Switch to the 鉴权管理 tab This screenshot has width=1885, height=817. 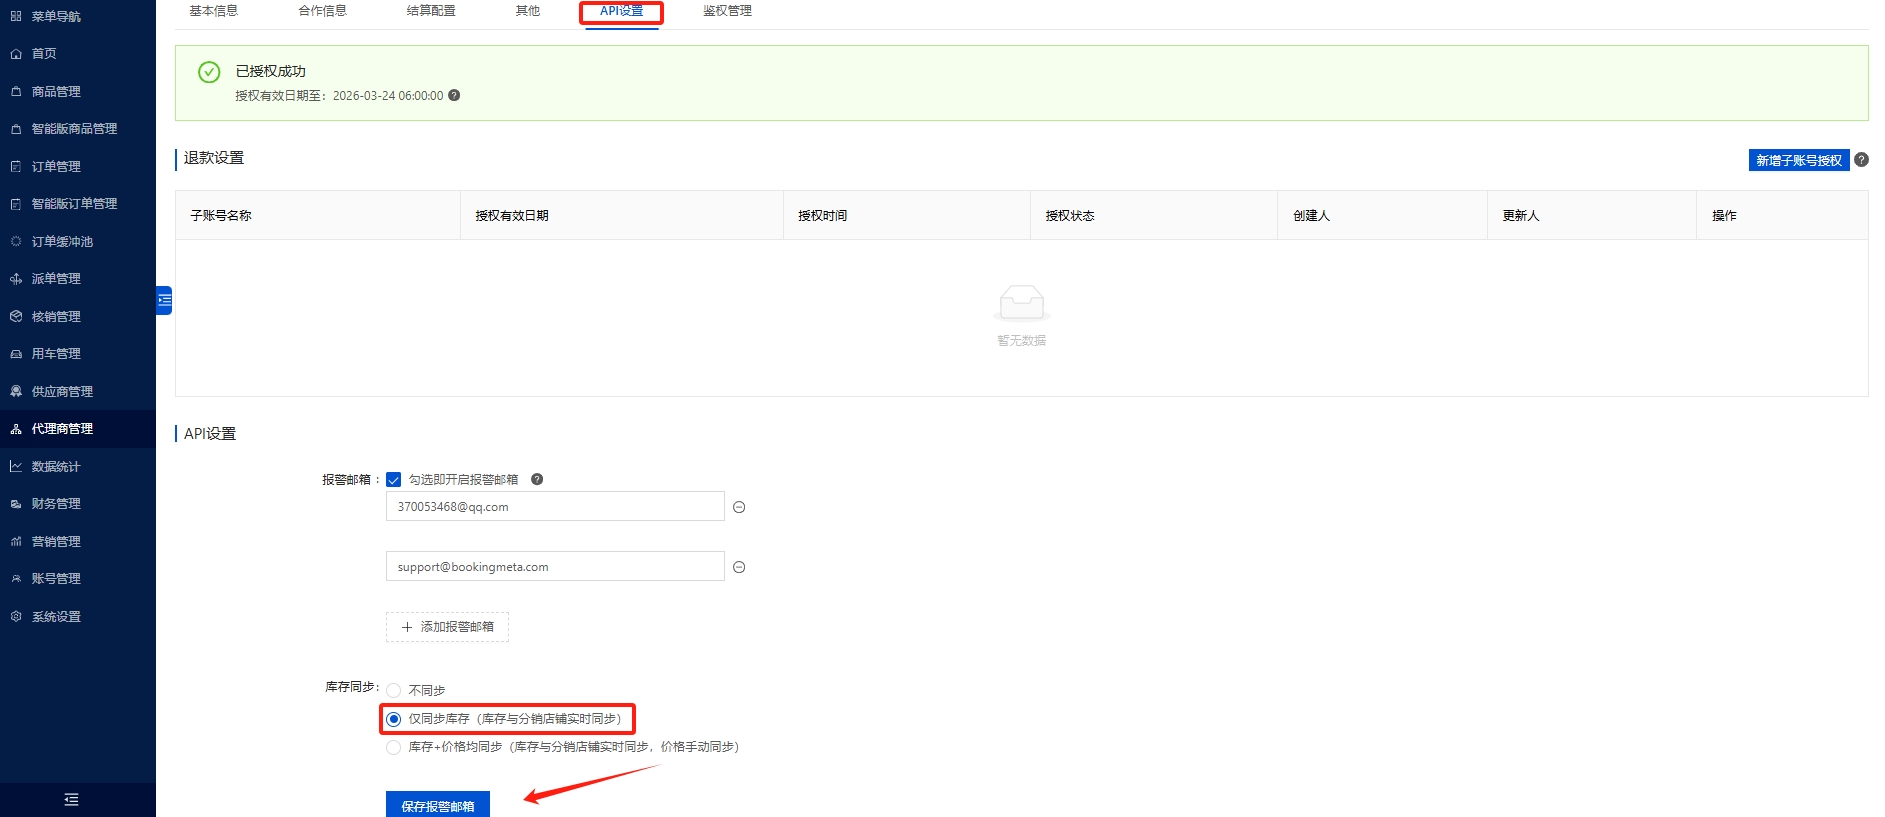click(727, 11)
